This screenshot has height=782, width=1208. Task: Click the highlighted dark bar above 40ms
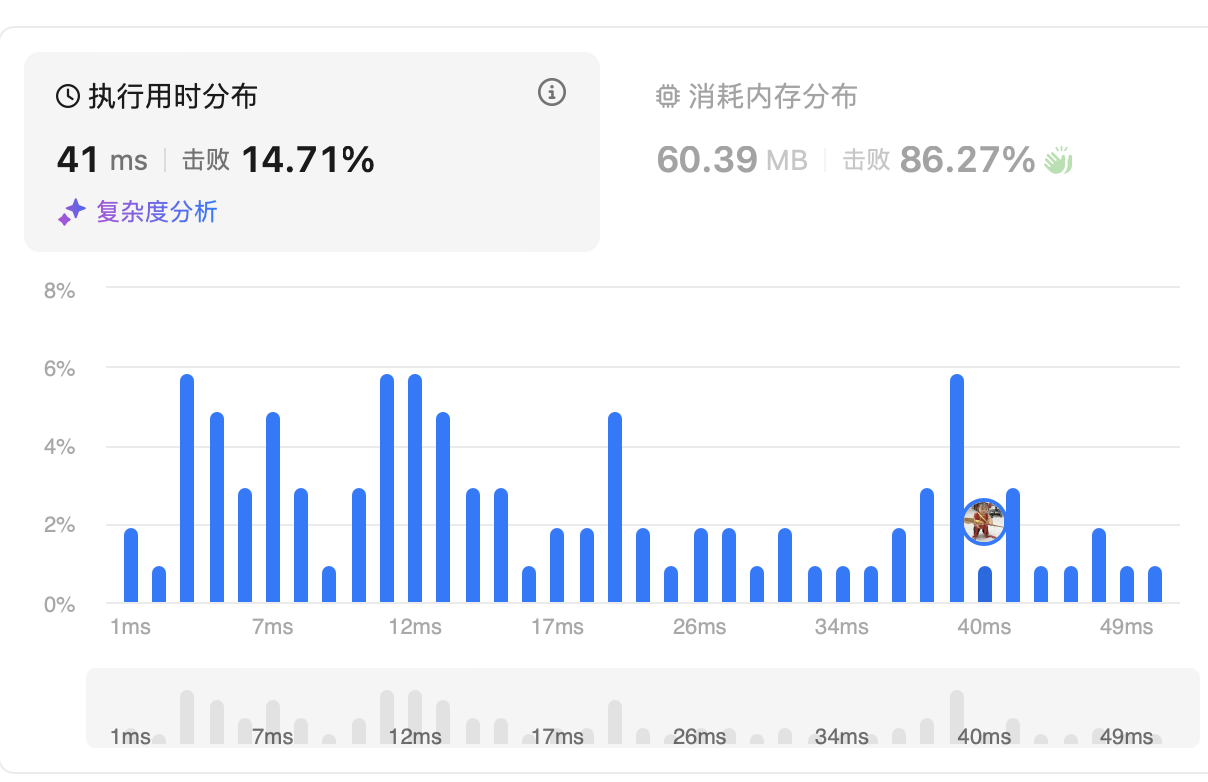[985, 584]
